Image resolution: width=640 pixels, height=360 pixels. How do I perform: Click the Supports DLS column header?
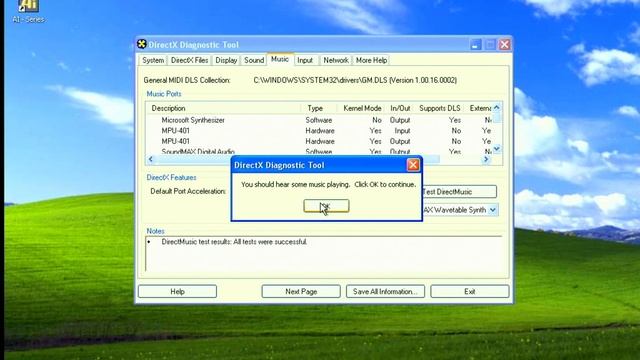[440, 108]
